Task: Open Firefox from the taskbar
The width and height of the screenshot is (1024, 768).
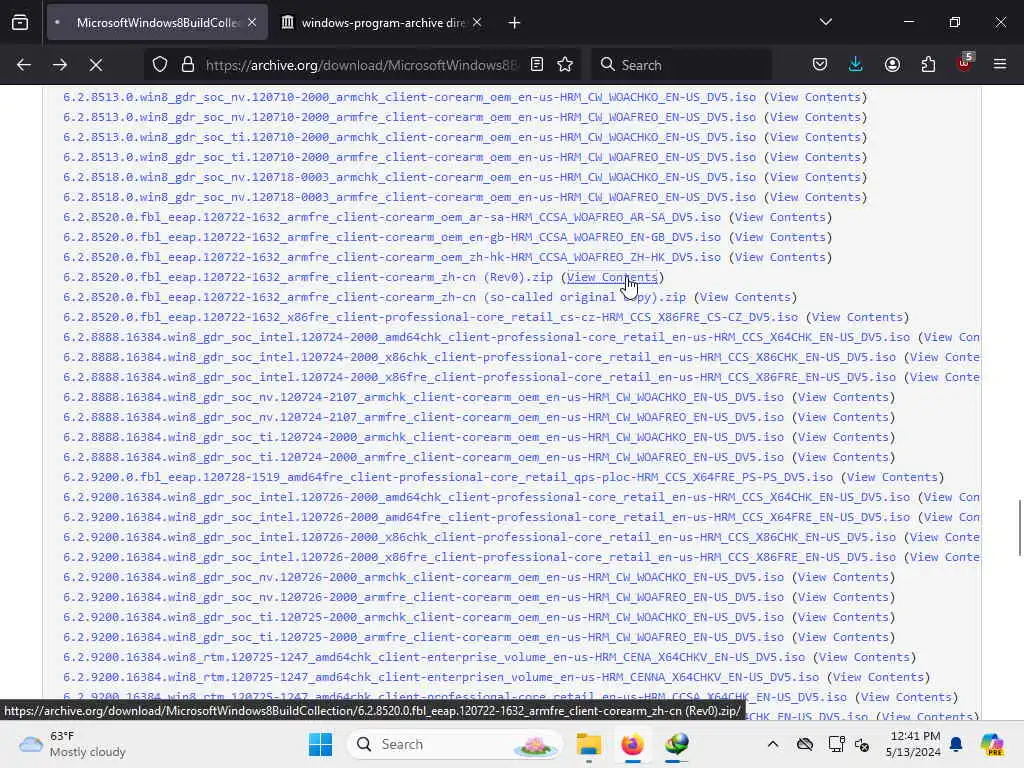Action: pyautogui.click(x=632, y=744)
